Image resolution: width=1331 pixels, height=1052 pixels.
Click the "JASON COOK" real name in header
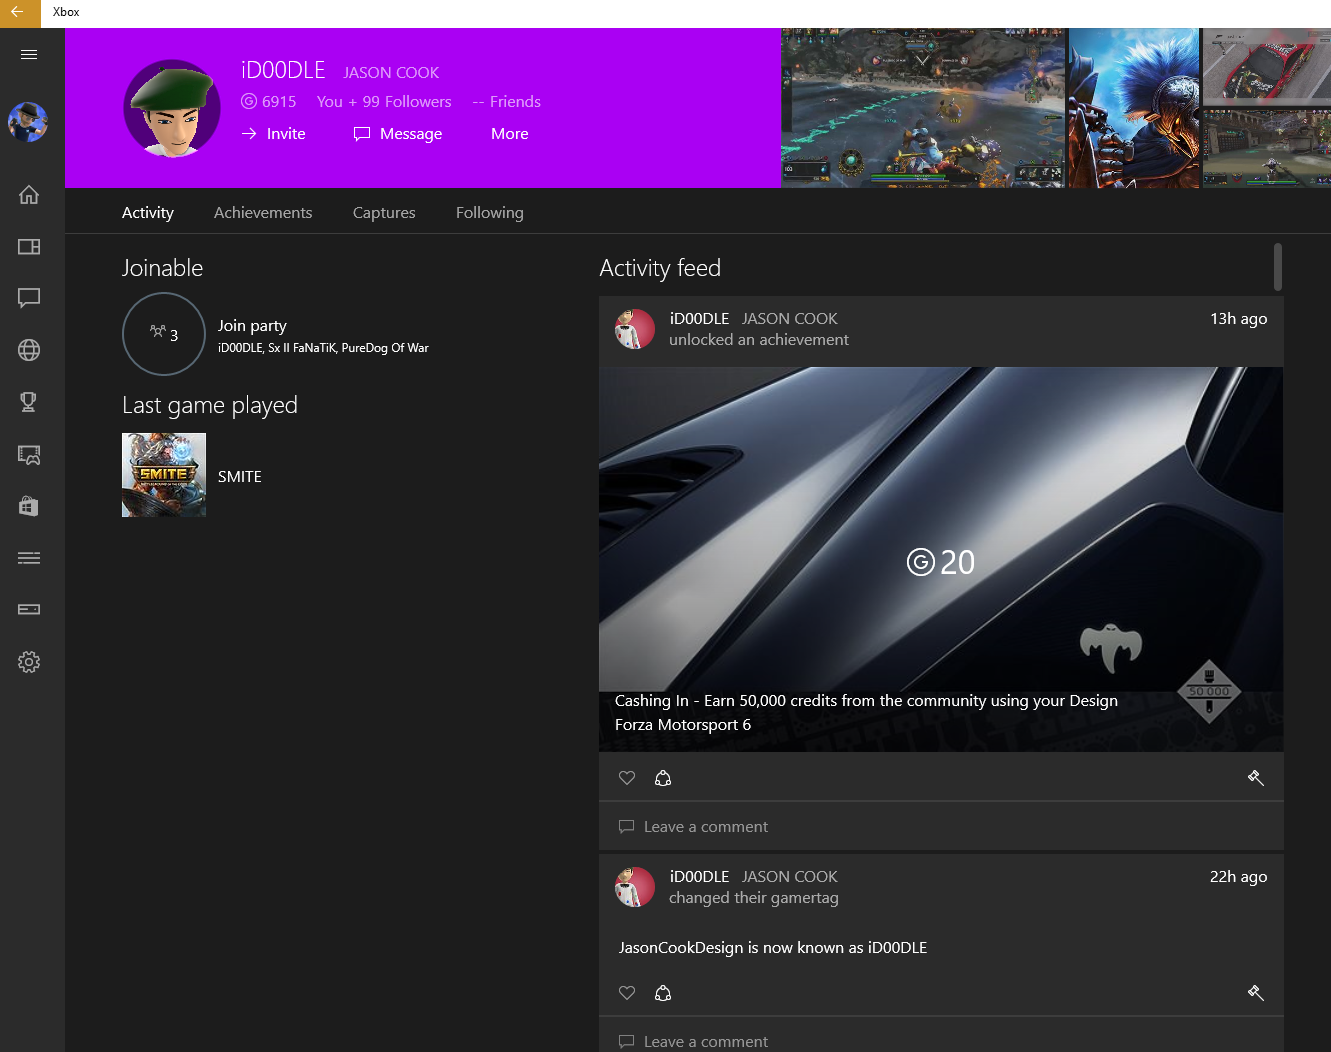(391, 73)
